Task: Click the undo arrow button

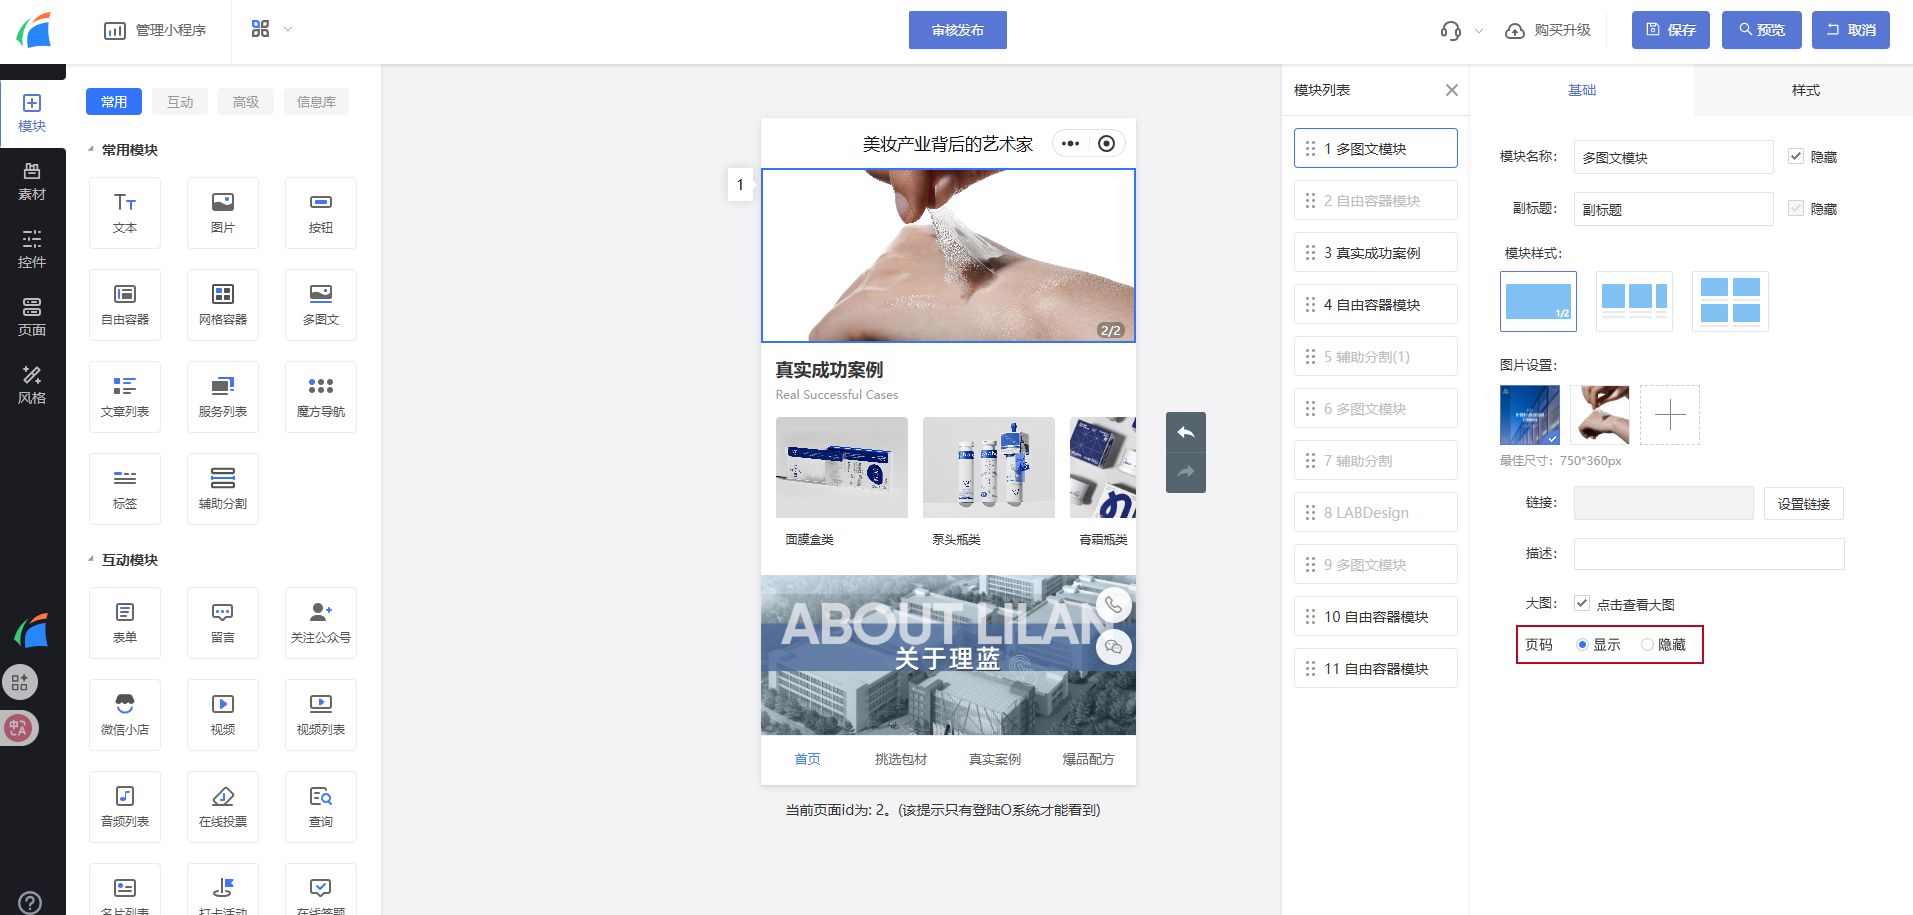Action: 1186,432
